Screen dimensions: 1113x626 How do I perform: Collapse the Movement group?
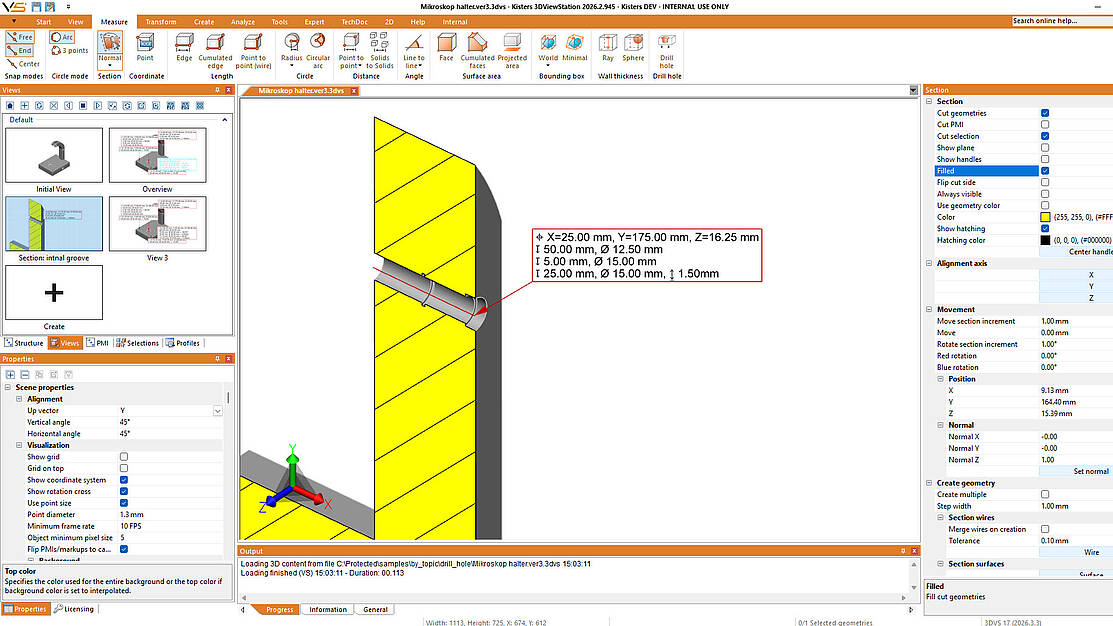(929, 309)
